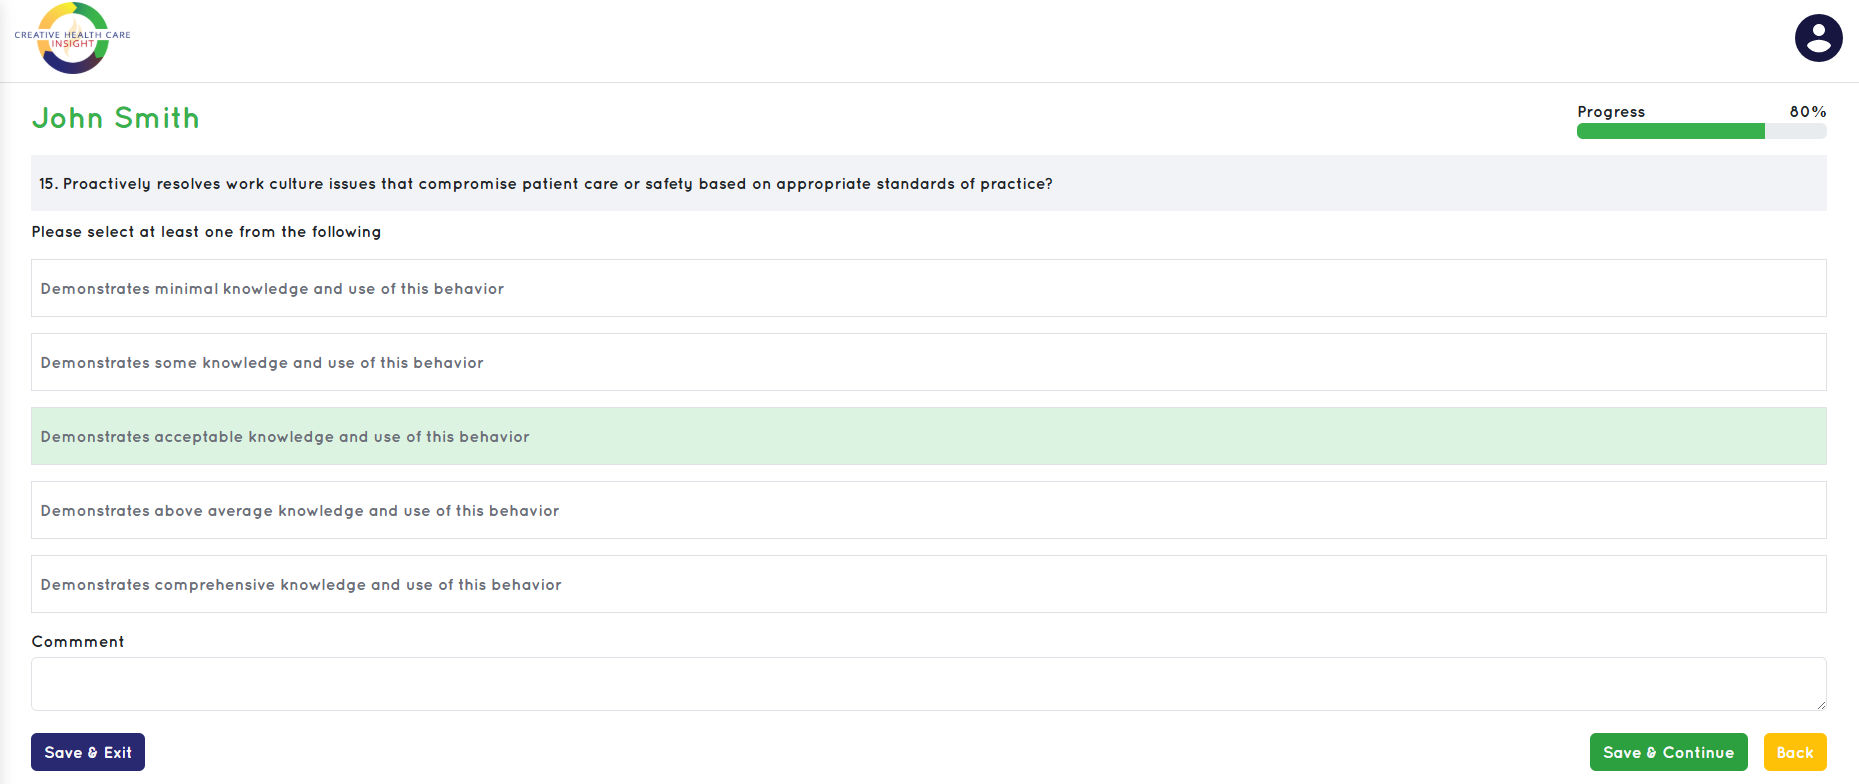Click Save & Continue
The width and height of the screenshot is (1859, 784).
1668,752
